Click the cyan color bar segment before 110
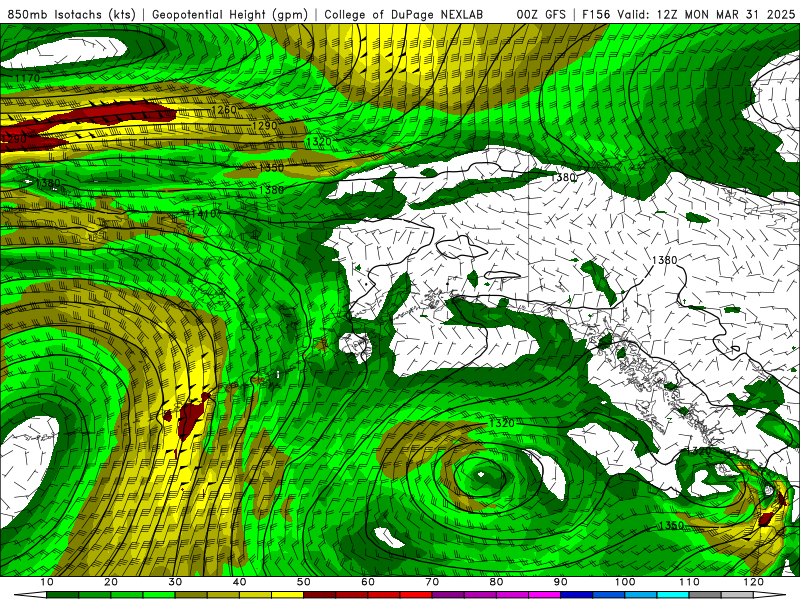This screenshot has width=800, height=600. click(673, 595)
